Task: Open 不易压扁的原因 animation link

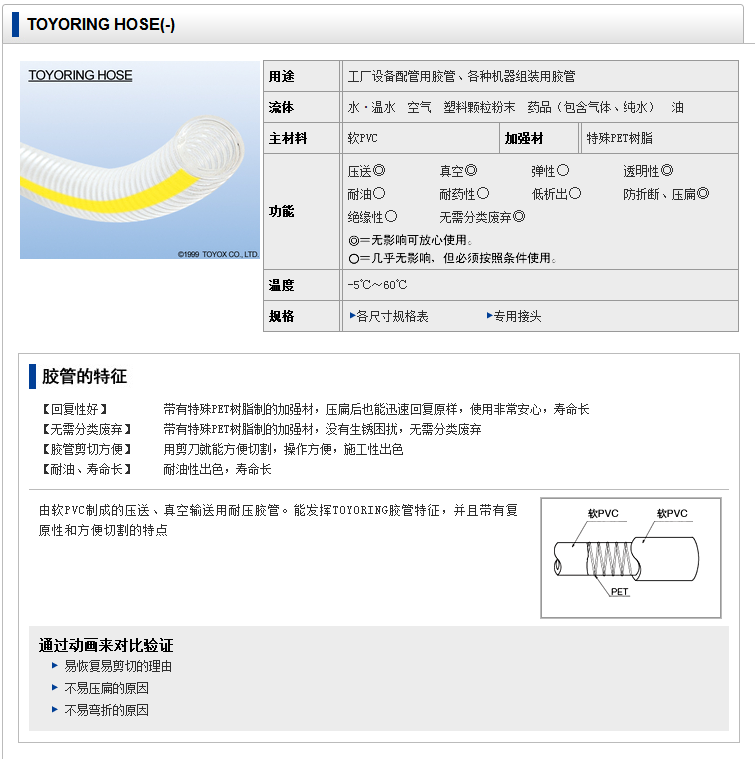Action: tap(106, 688)
